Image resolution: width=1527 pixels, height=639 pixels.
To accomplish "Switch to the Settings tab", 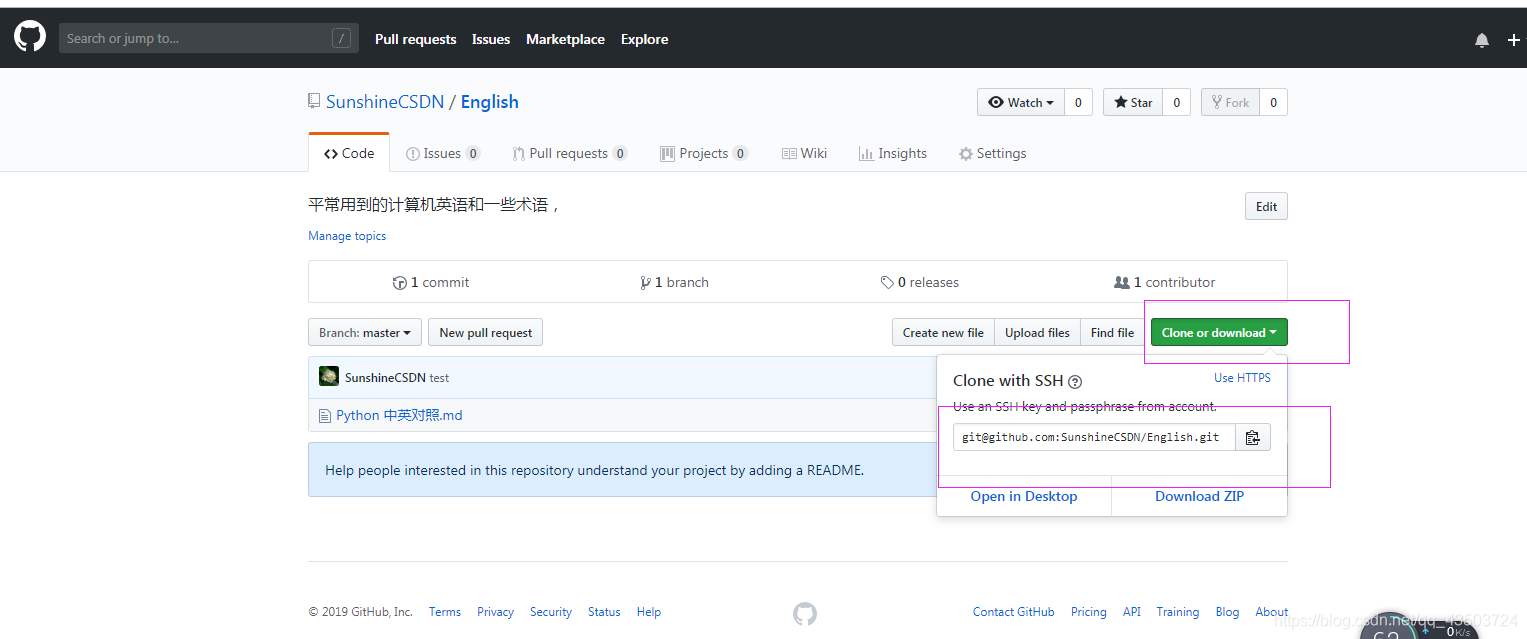I will [x=992, y=153].
